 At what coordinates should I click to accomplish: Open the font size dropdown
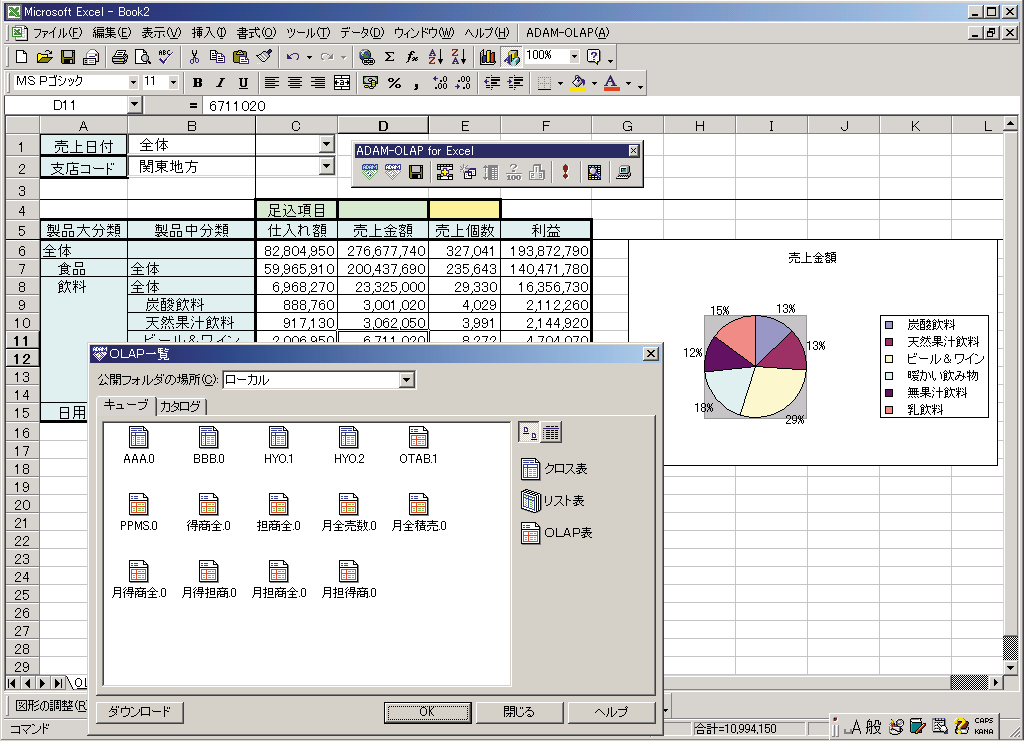click(173, 82)
